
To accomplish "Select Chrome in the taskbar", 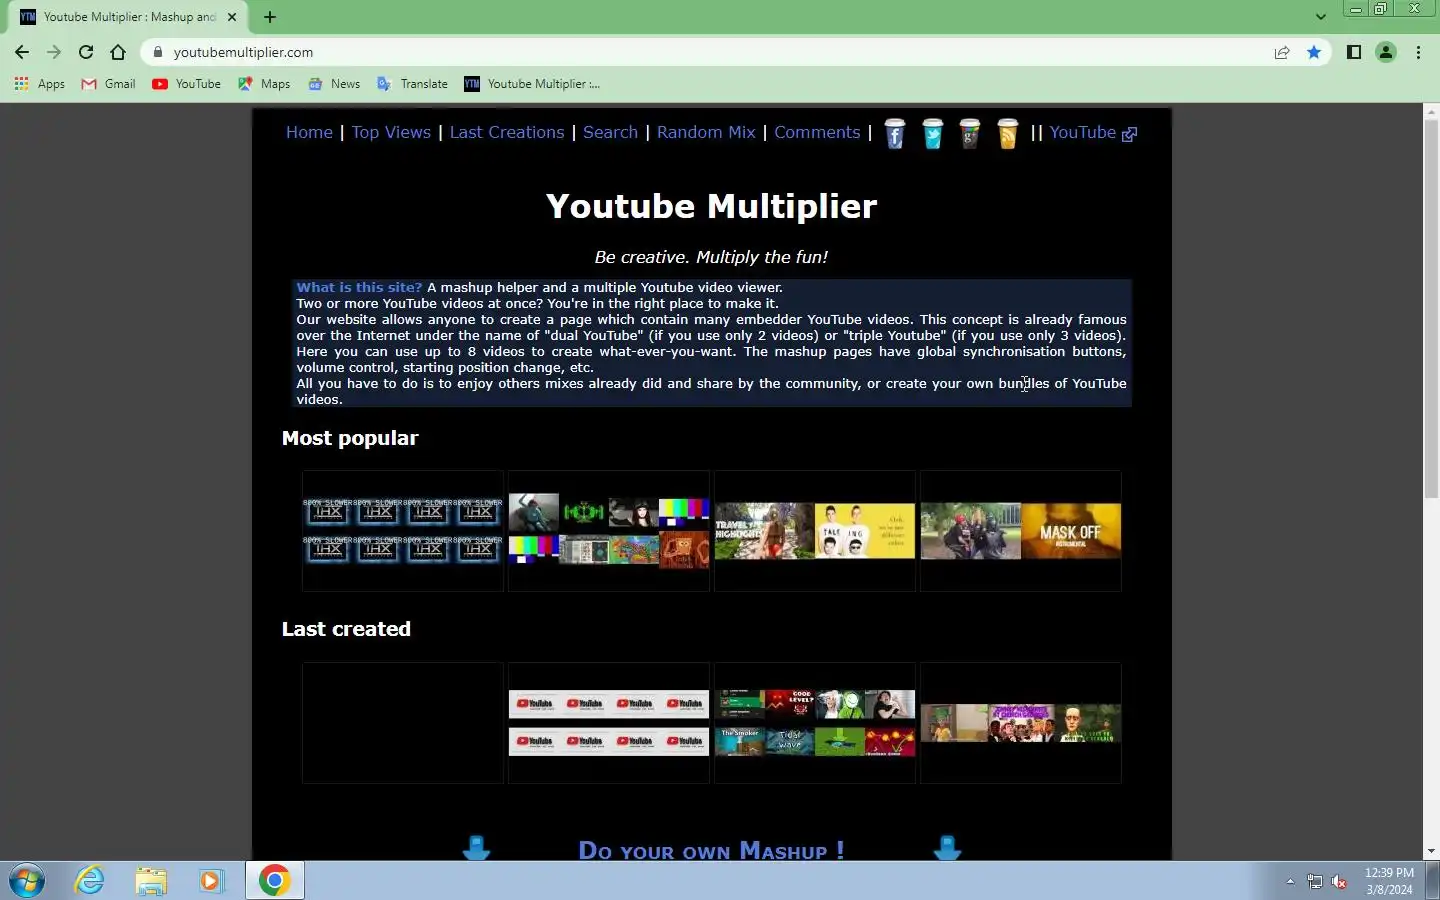I will coord(274,881).
